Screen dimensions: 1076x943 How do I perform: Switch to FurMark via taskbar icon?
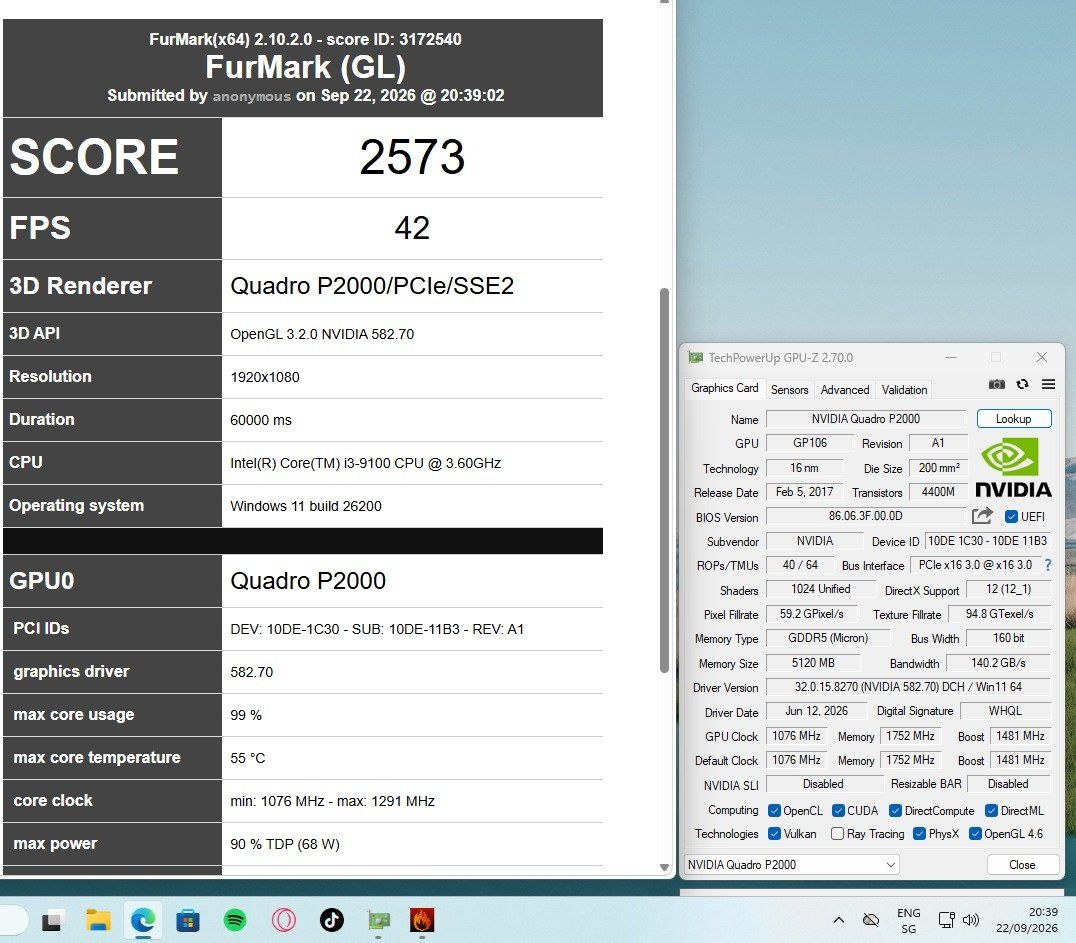click(x=422, y=920)
